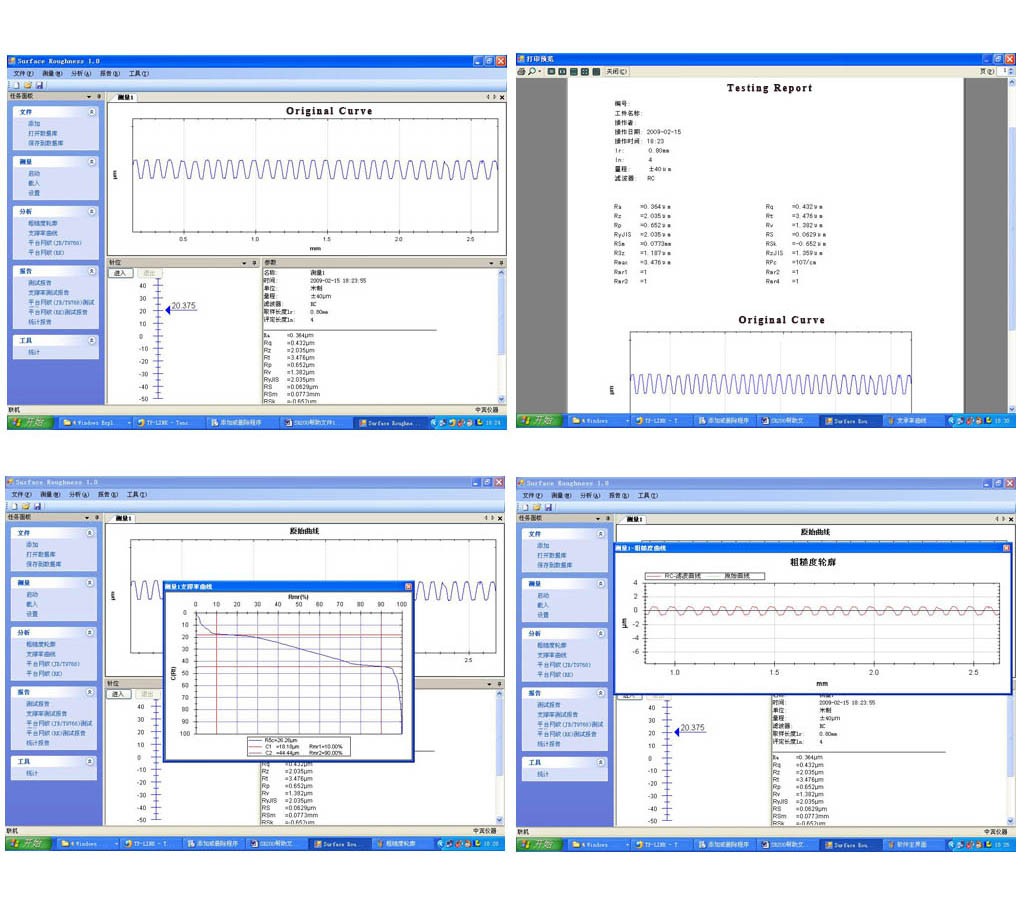Toggle the 针位 panel pin beside 20.375 needle under English curve
The image size is (1024, 917).
click(255, 263)
